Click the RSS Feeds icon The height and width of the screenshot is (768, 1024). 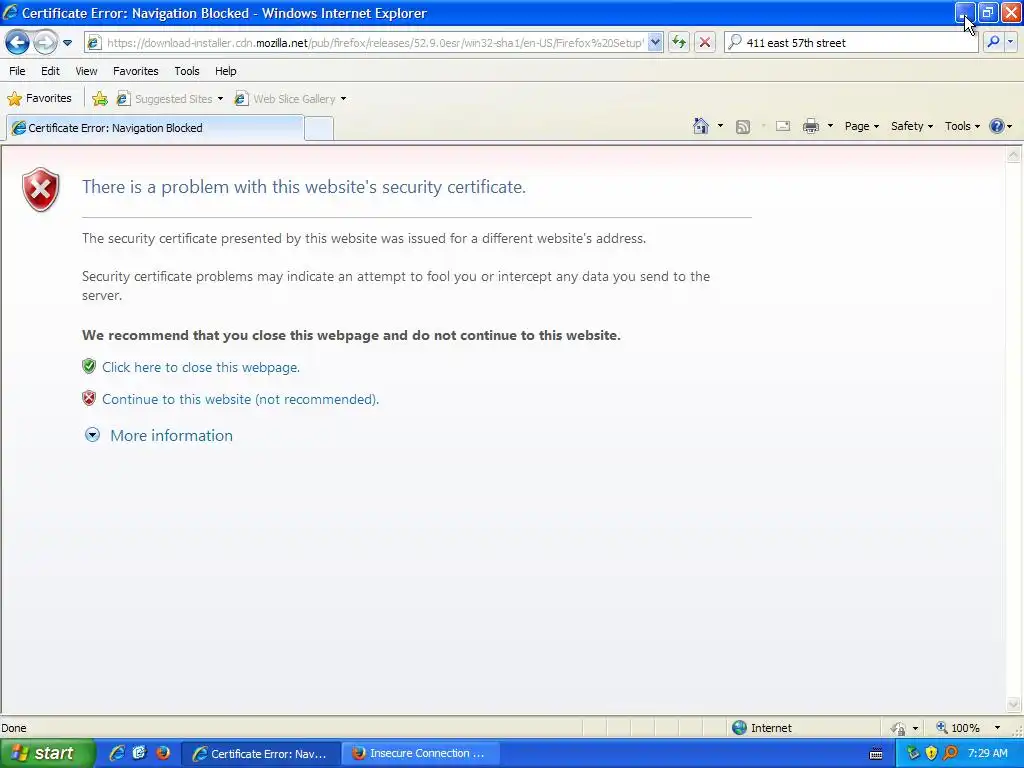tap(743, 127)
